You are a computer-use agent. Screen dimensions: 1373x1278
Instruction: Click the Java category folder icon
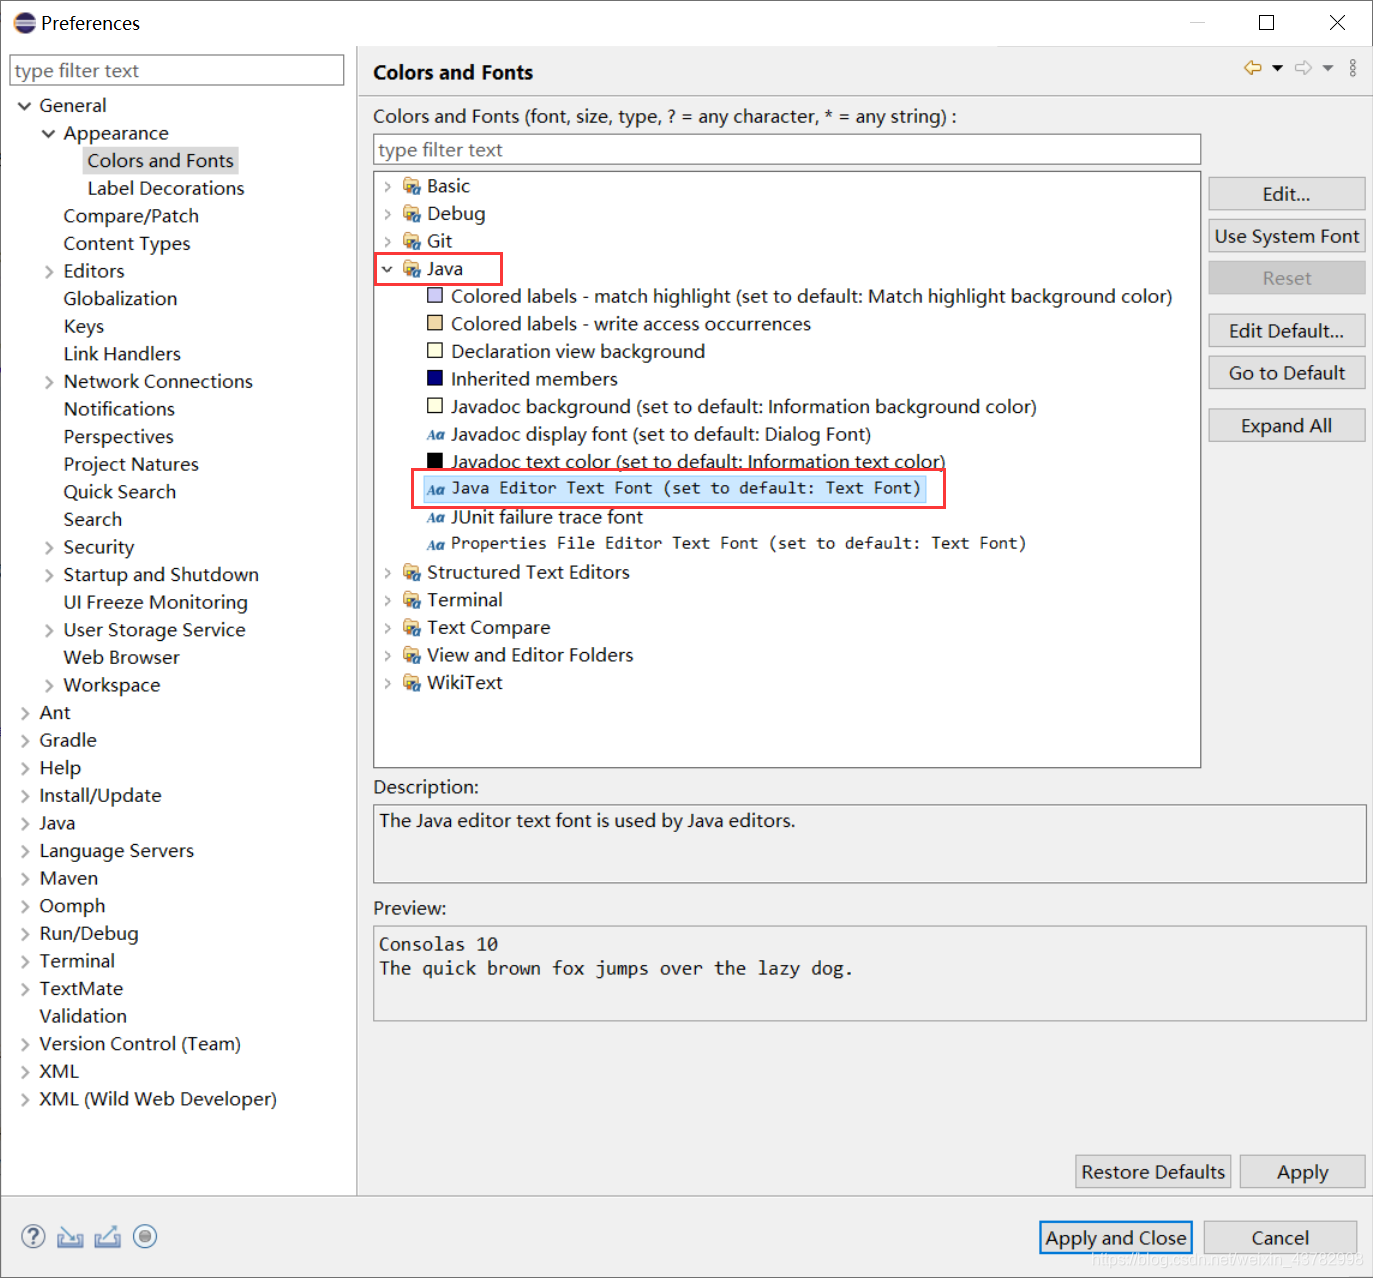click(x=412, y=269)
